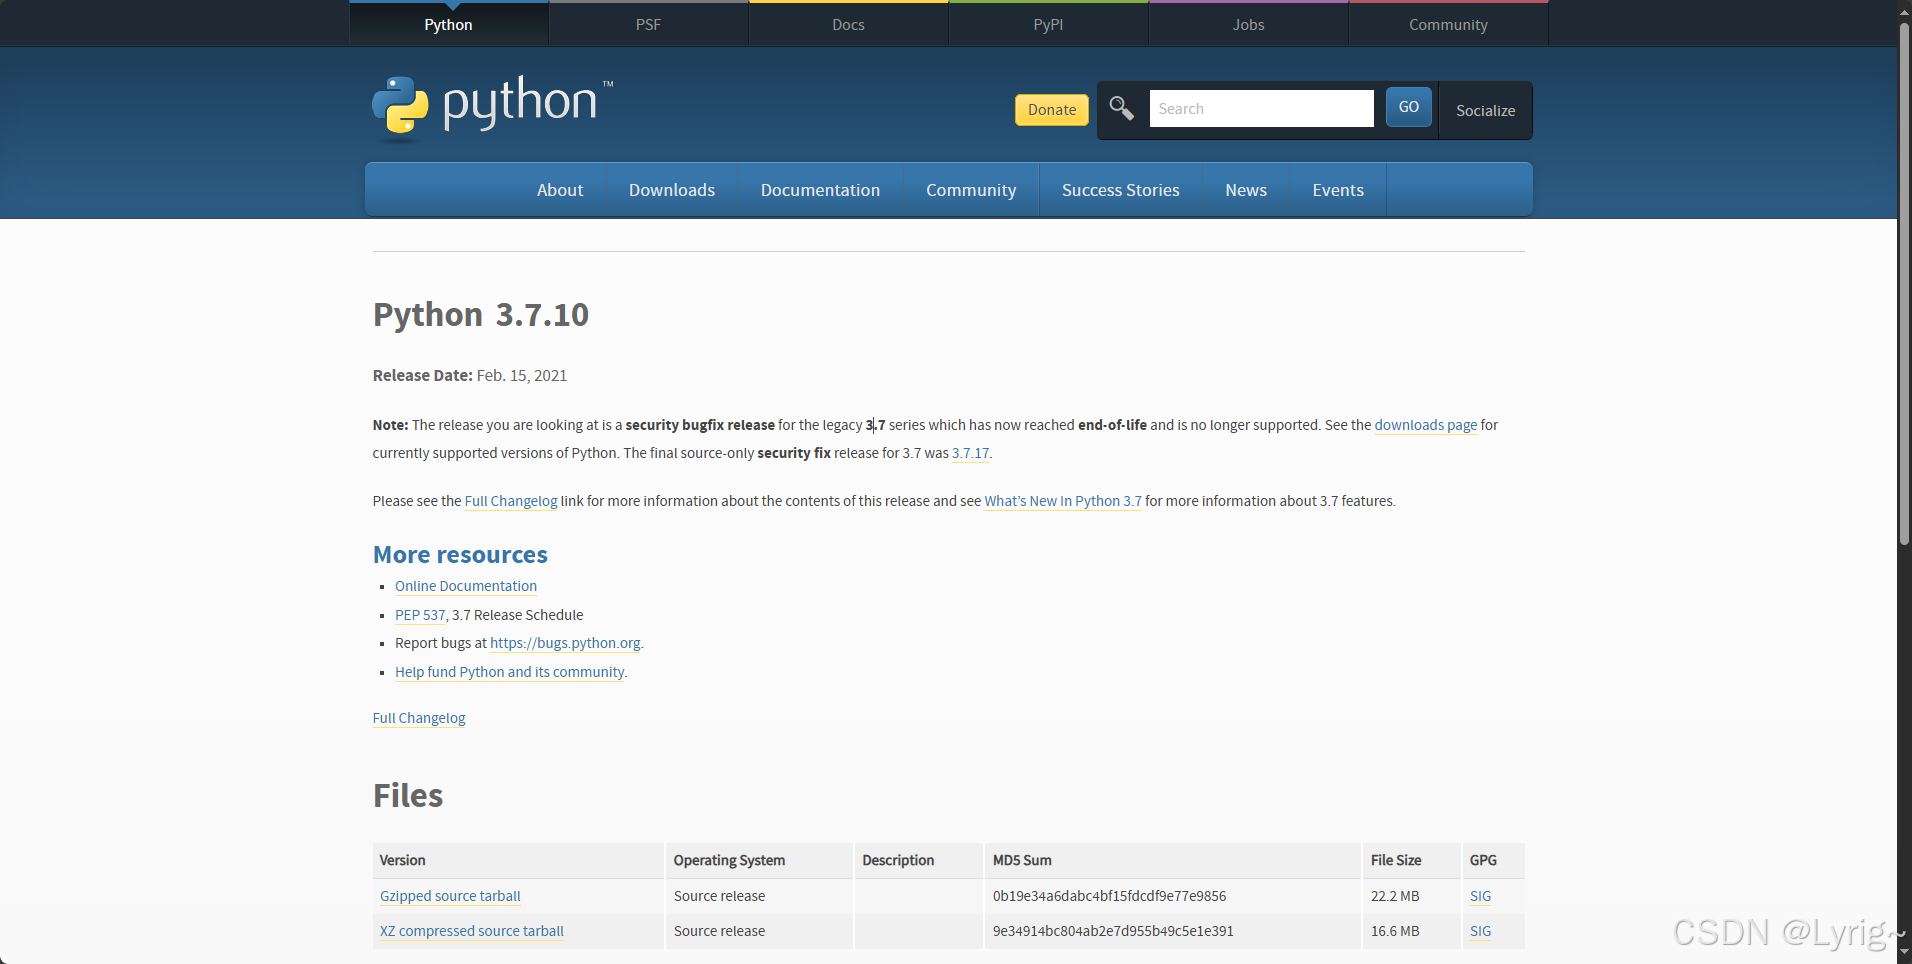Viewport: 1912px width, 964px height.
Task: Open the Python top tab
Action: point(448,24)
